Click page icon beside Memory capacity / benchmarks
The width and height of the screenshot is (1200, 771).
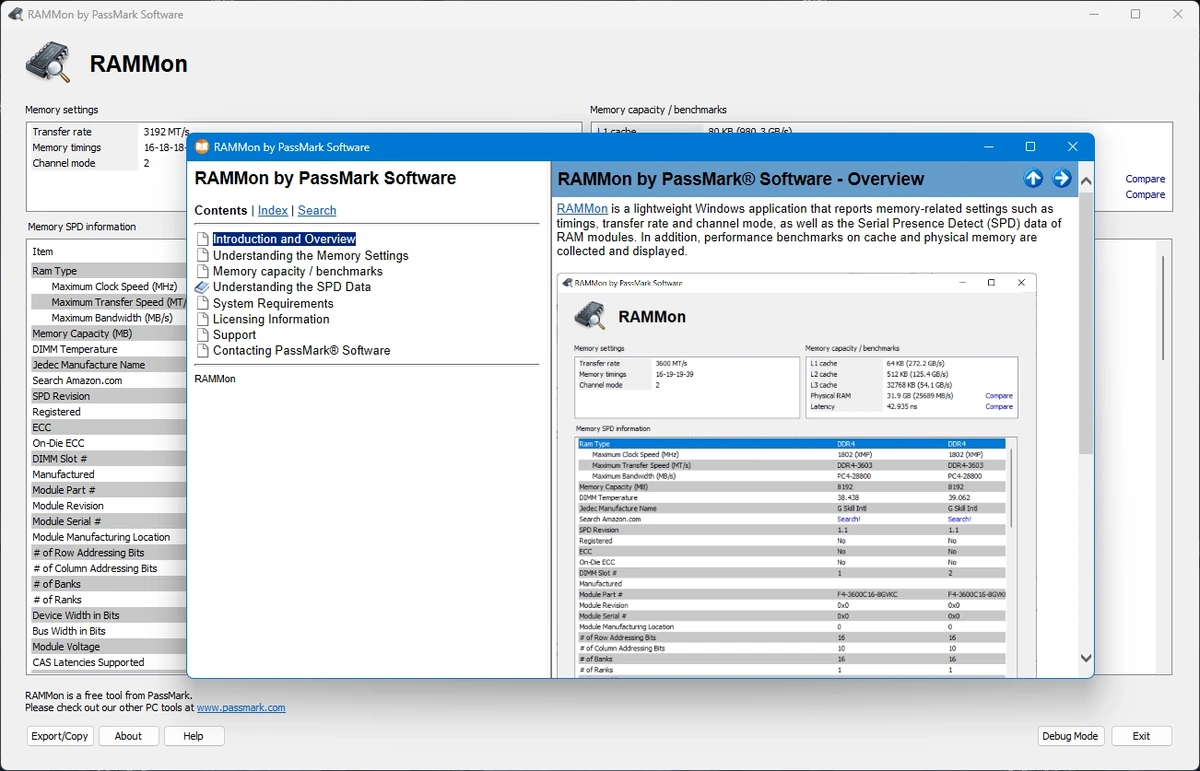pos(202,271)
